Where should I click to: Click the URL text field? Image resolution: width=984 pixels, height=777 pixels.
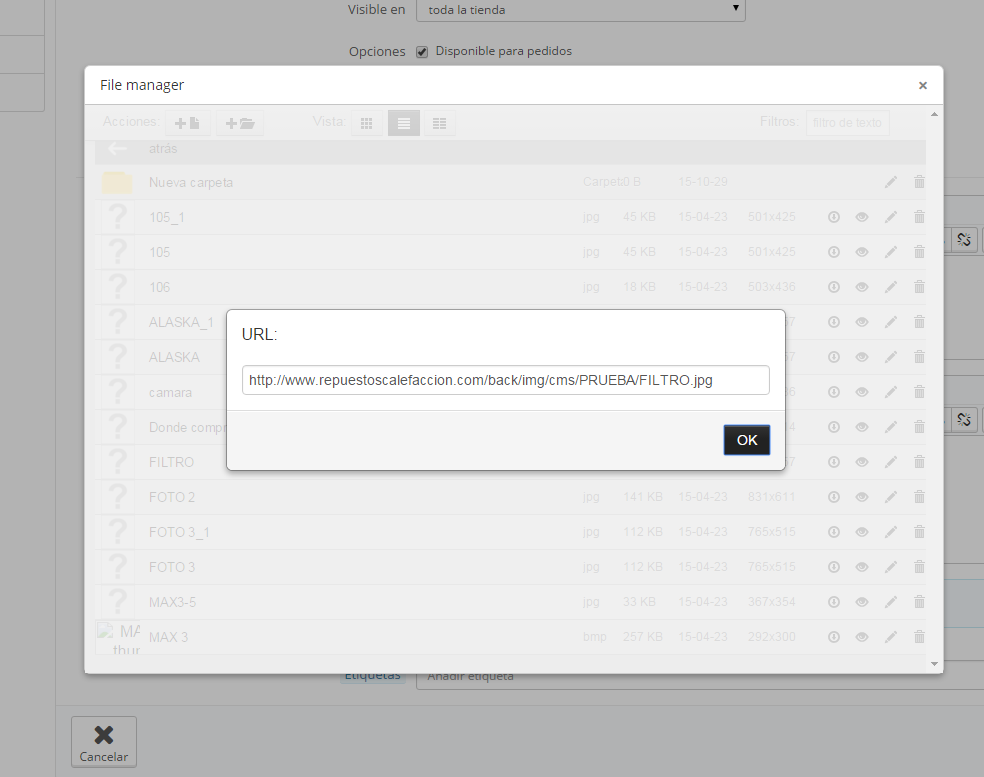click(505, 380)
